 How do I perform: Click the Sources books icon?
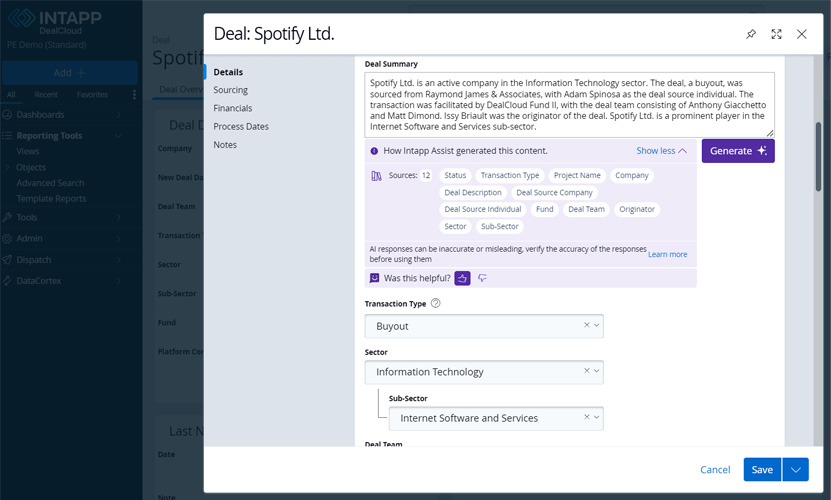point(376,176)
